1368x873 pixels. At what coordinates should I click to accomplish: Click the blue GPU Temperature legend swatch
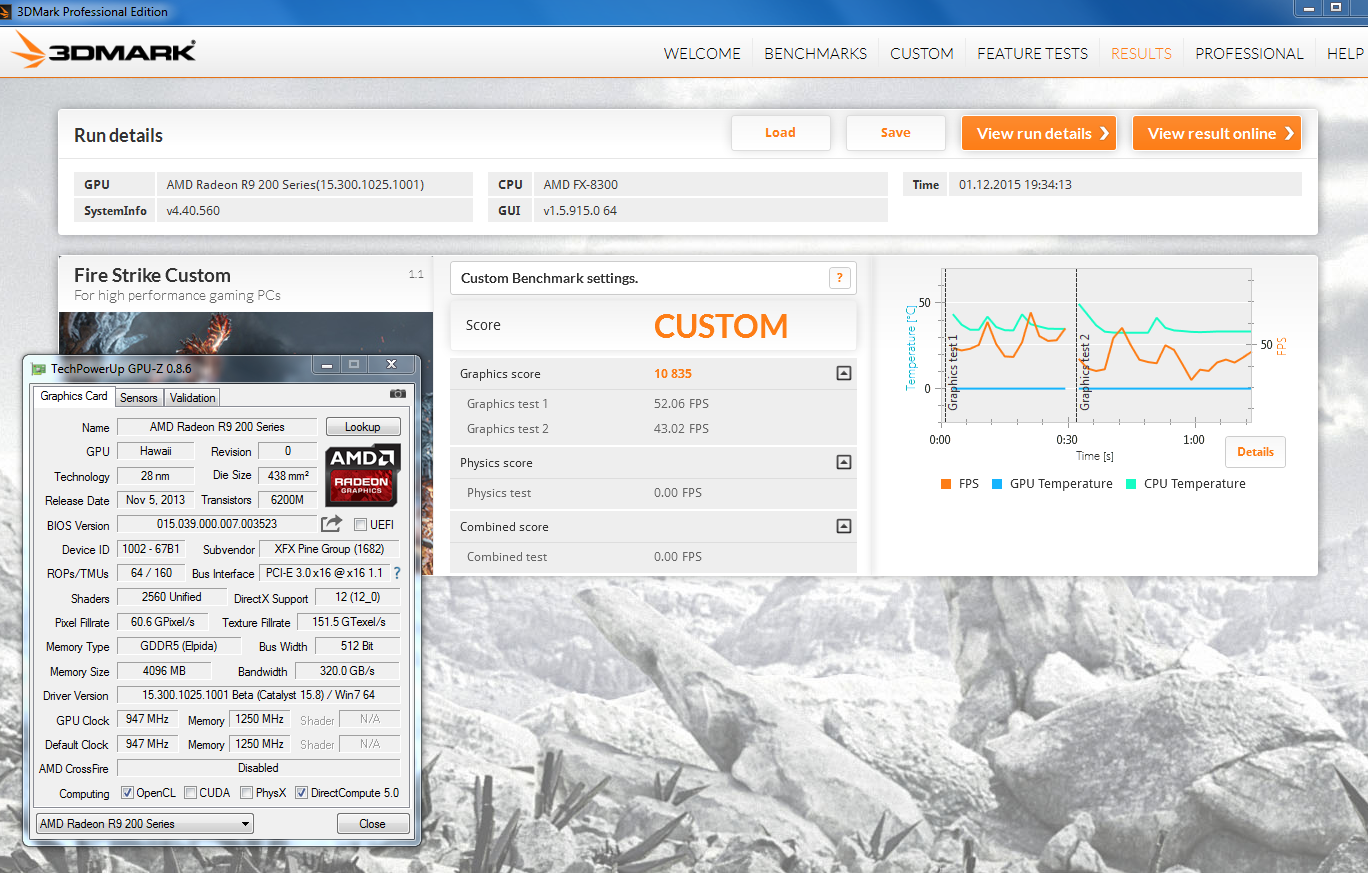pos(996,484)
